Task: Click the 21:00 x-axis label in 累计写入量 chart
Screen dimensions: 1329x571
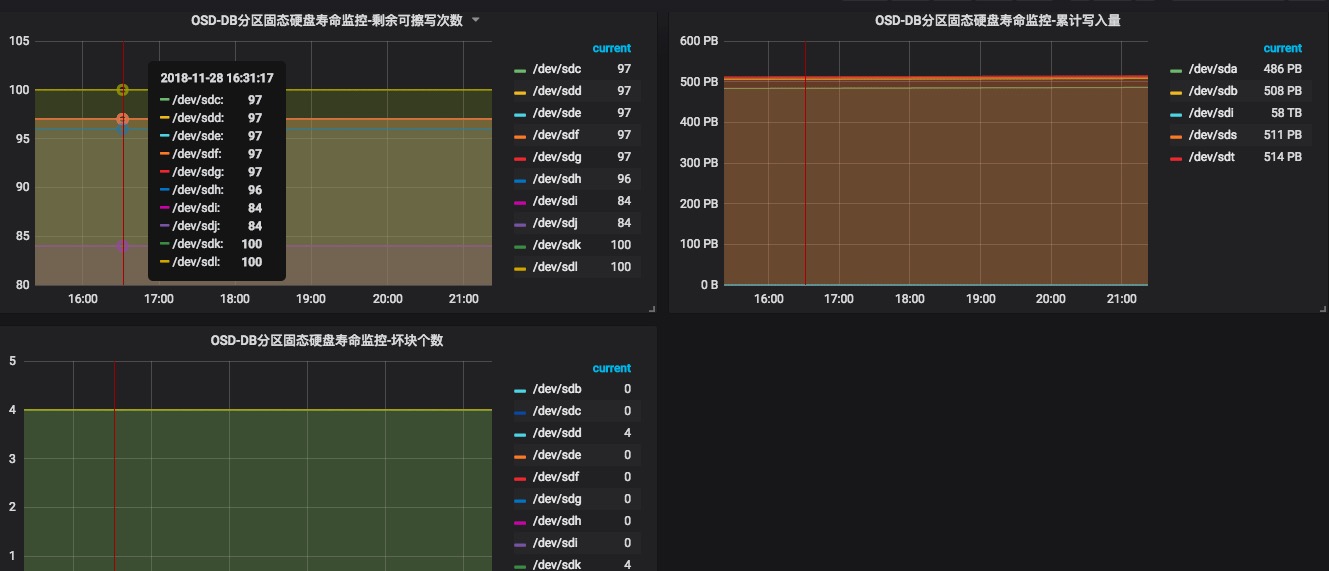Action: [1121, 299]
